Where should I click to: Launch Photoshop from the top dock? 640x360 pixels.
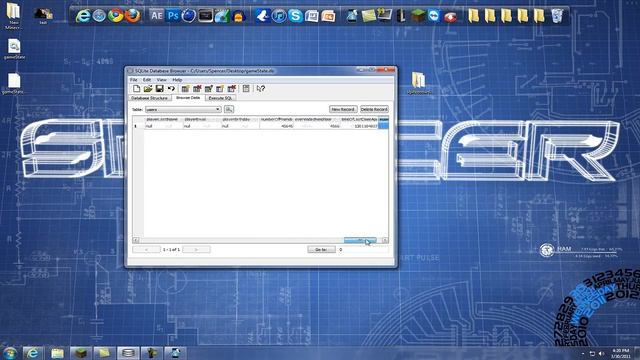[x=173, y=16]
